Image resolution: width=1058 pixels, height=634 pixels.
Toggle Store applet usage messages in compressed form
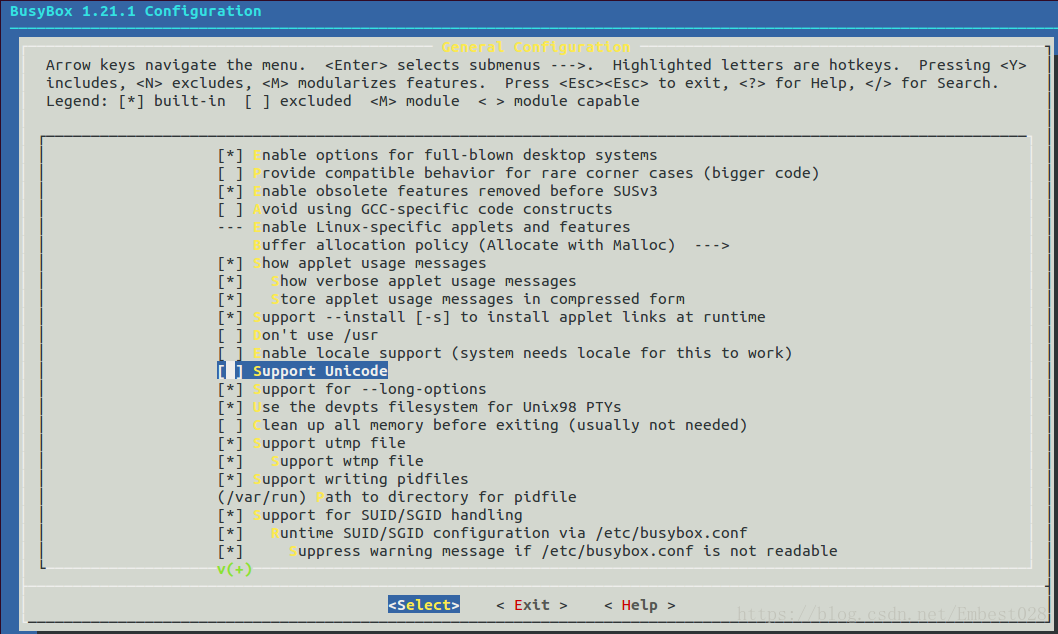tap(451, 299)
